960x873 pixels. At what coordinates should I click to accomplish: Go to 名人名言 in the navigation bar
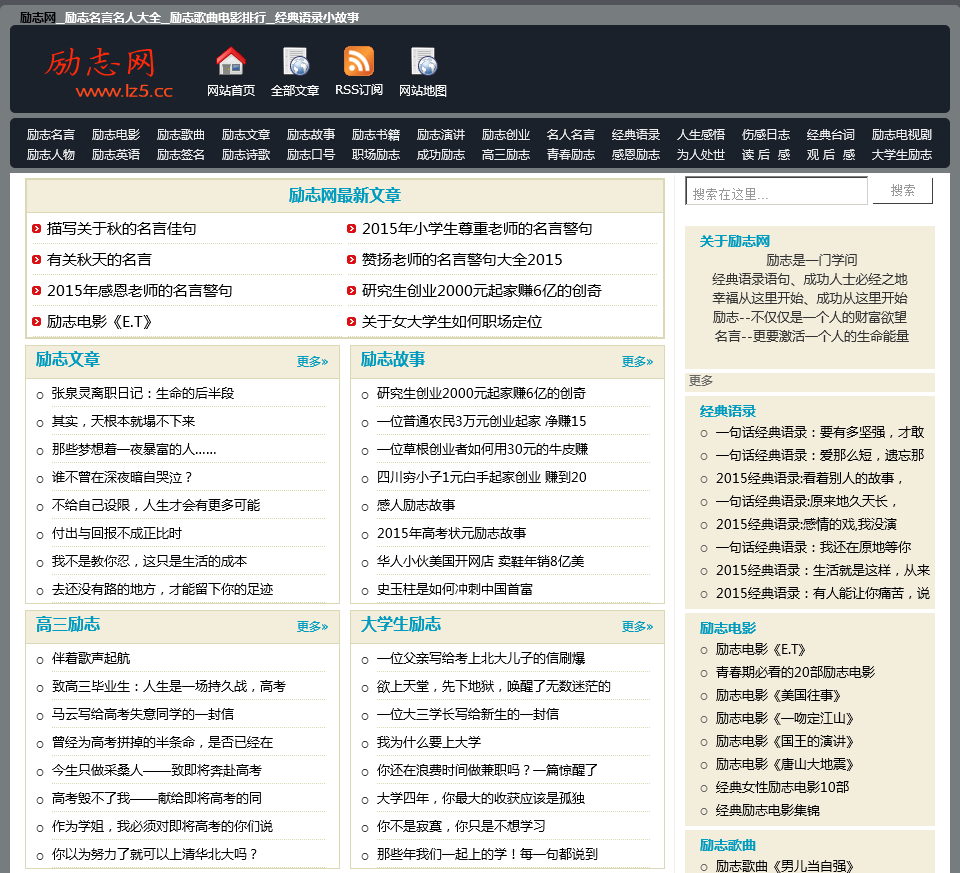pyautogui.click(x=570, y=135)
